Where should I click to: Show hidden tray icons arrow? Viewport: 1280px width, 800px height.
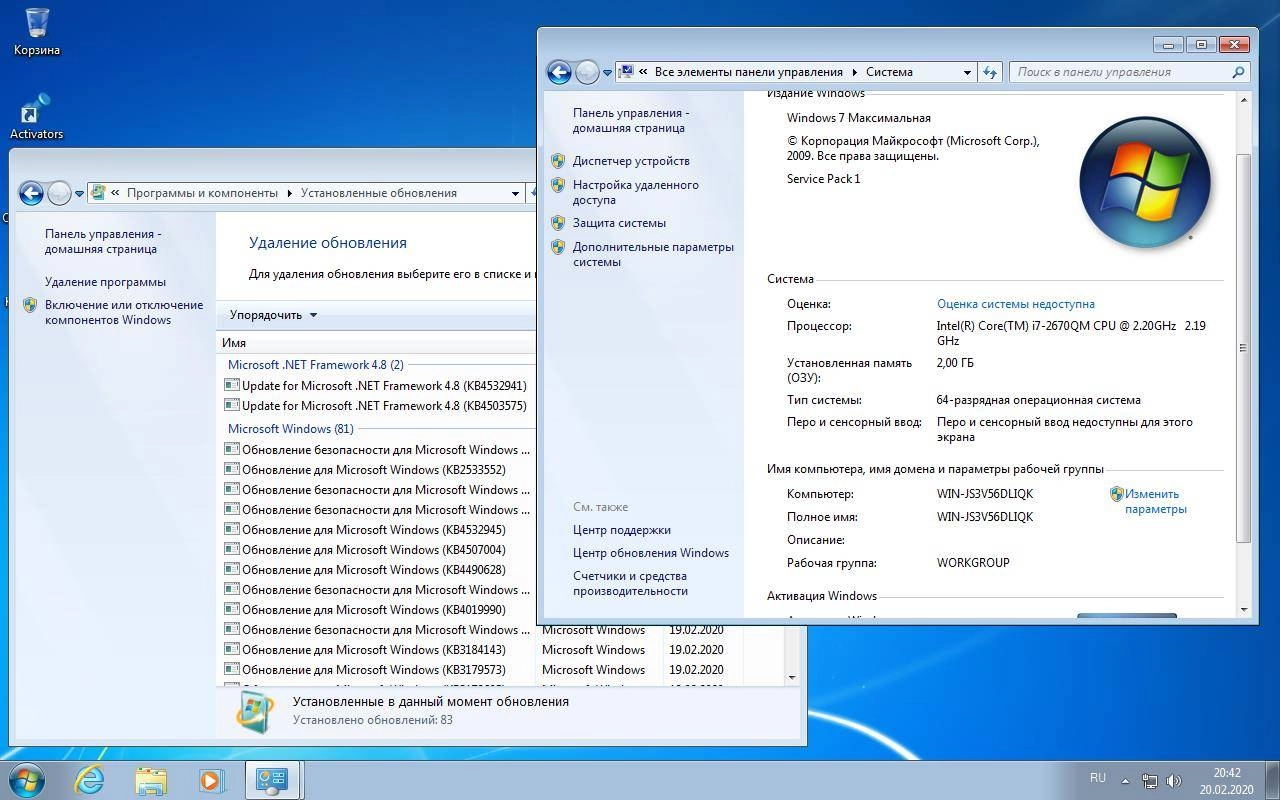[x=1125, y=780]
